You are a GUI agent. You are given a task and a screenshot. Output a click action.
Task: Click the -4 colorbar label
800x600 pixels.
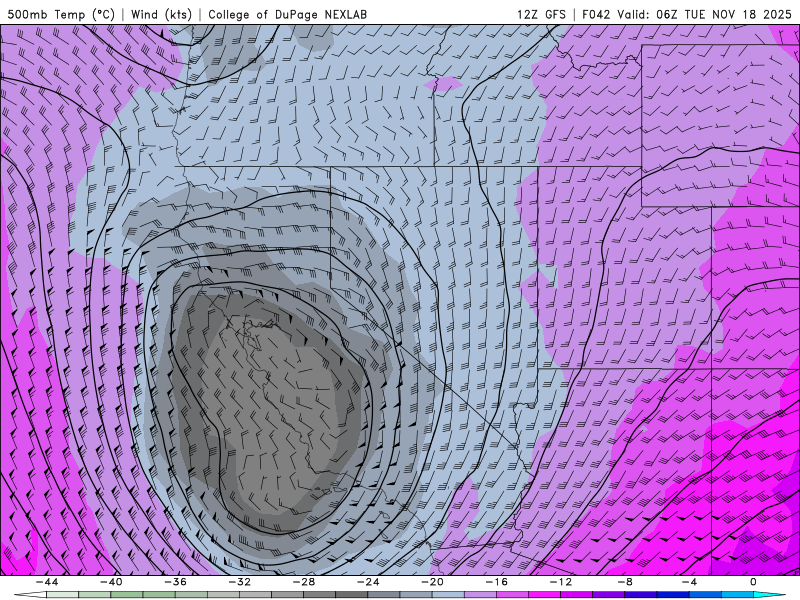[689, 582]
